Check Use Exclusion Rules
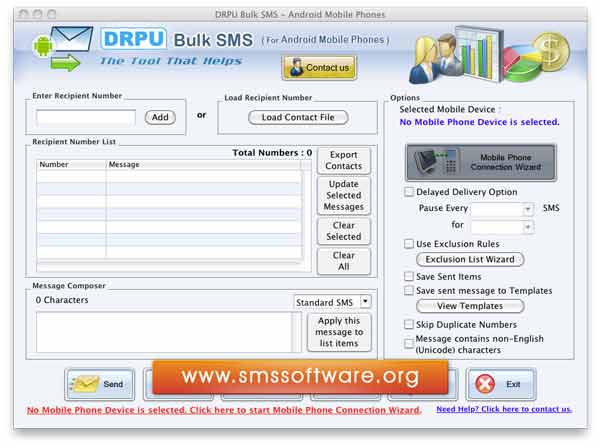This screenshot has height=448, width=600. (x=409, y=244)
